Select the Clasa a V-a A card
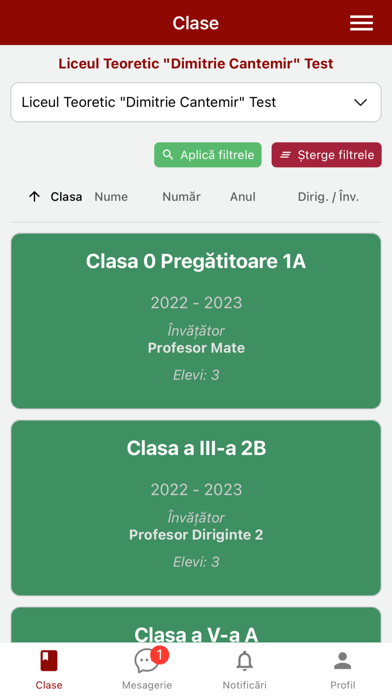The width and height of the screenshot is (392, 696). coord(196,625)
